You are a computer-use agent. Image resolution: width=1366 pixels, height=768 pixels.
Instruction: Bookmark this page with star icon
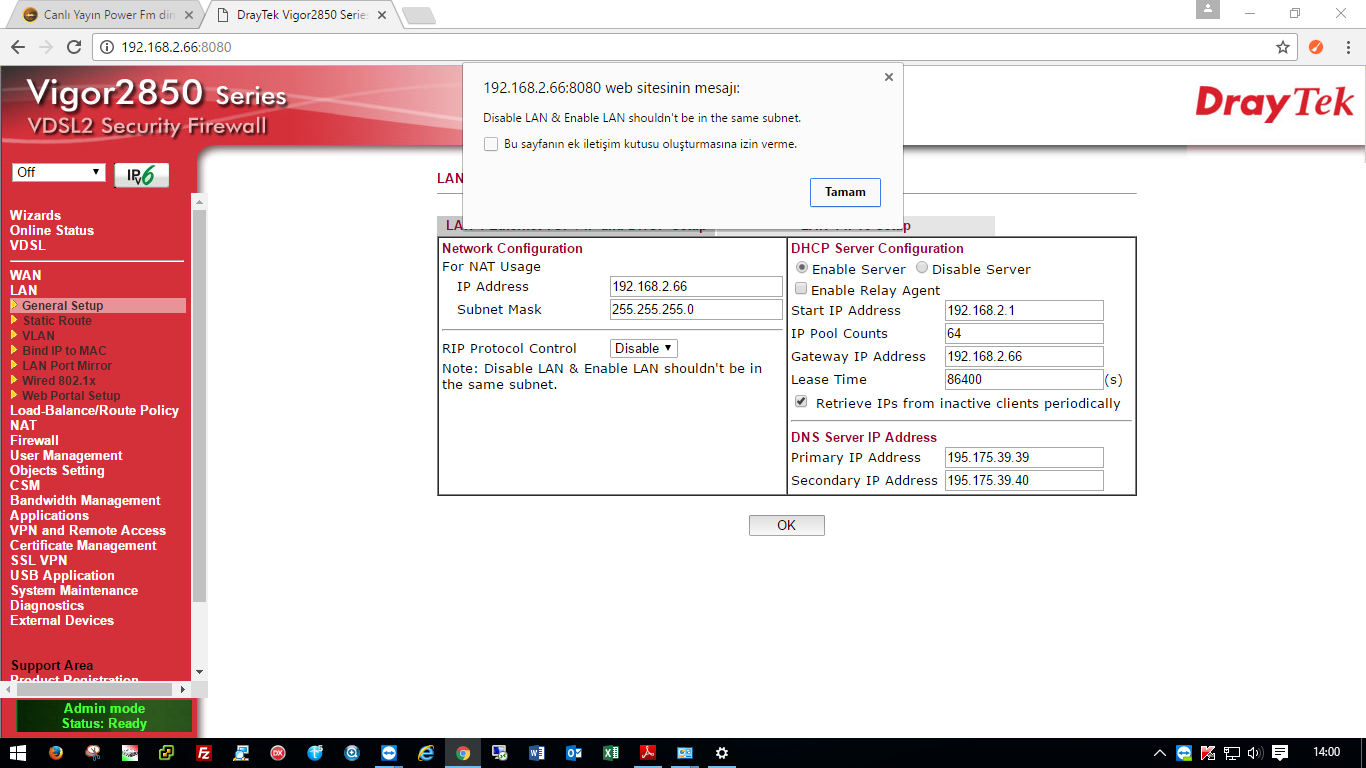coord(1283,47)
